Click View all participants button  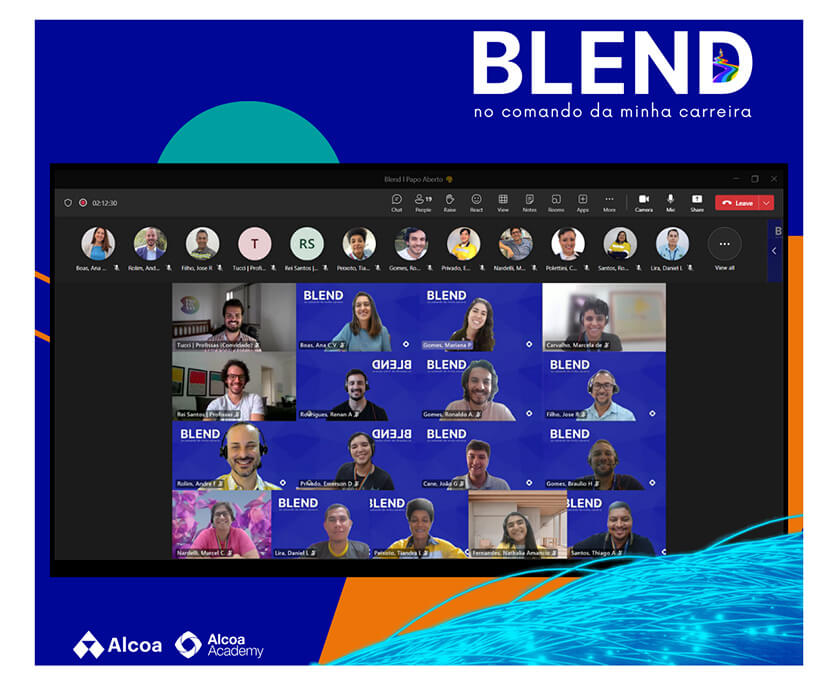click(725, 244)
